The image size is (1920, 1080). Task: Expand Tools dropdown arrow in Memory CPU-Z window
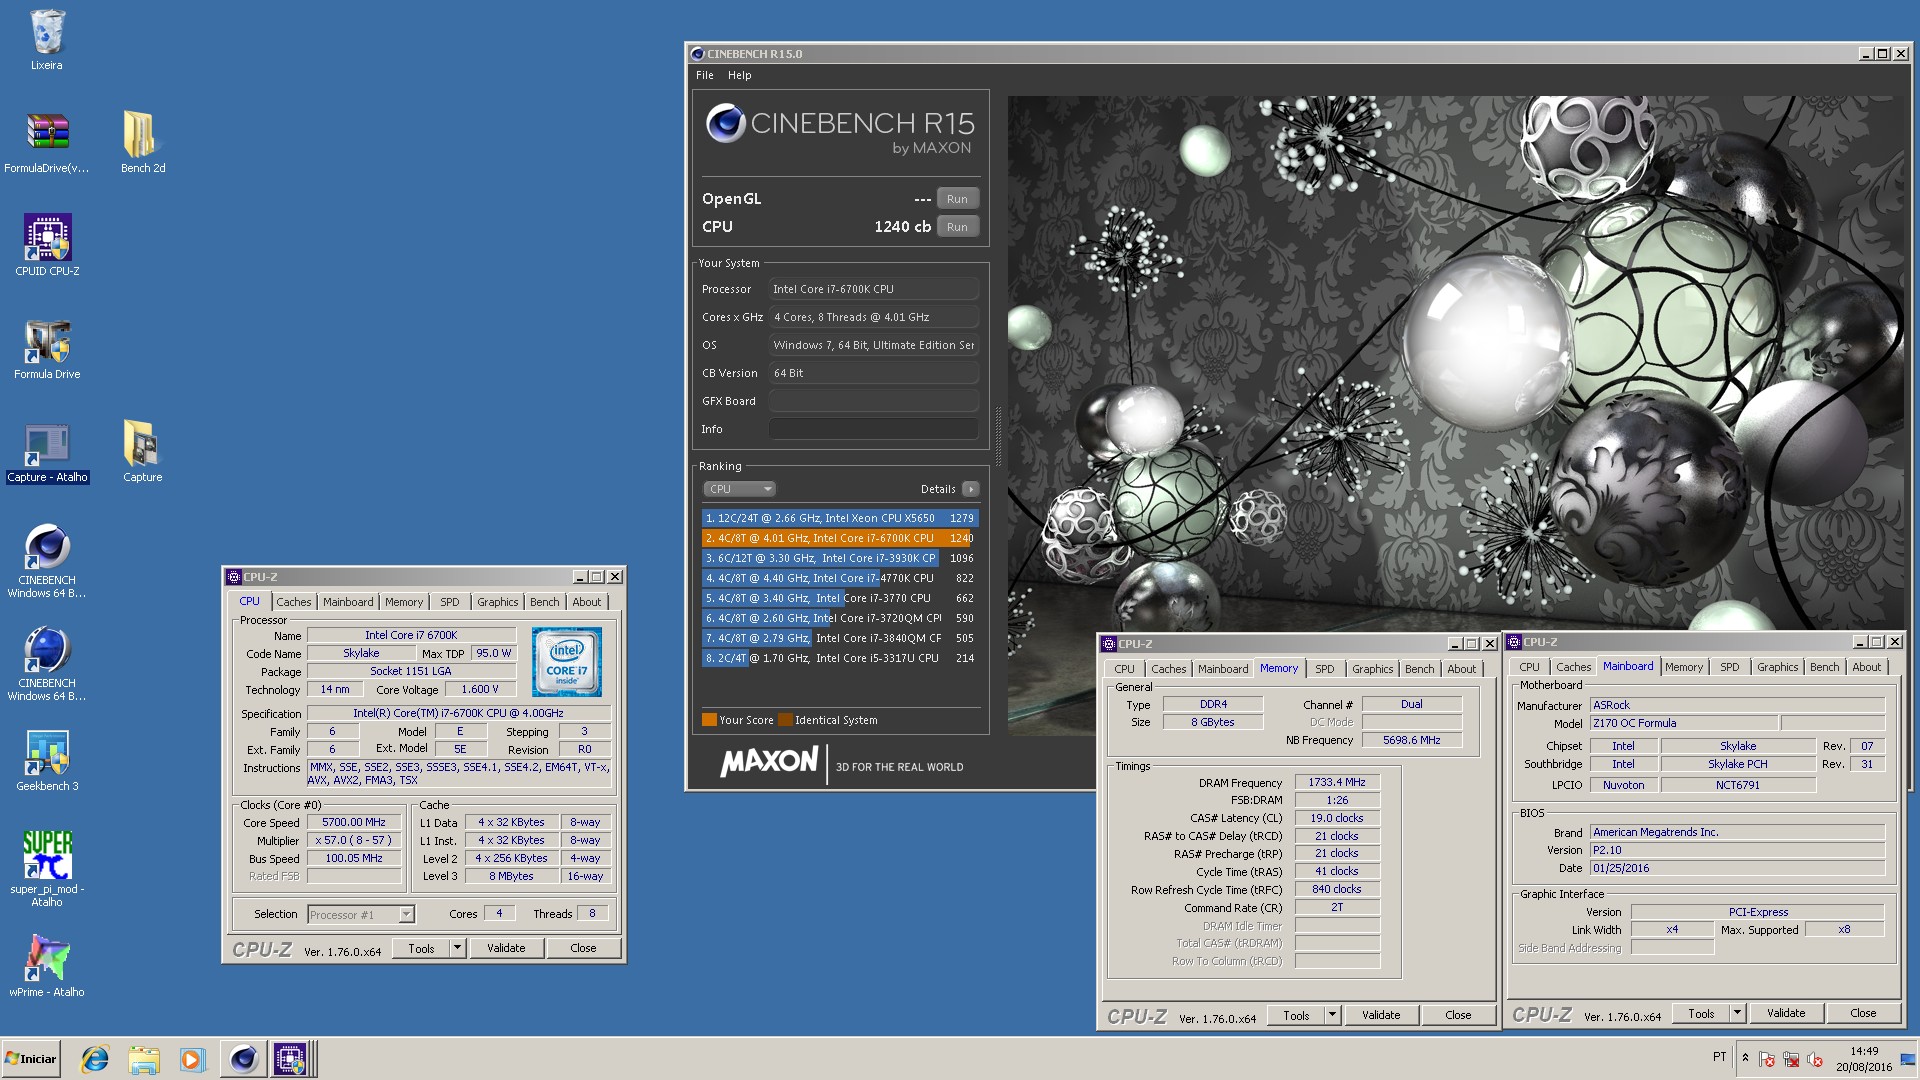[x=1333, y=1015]
